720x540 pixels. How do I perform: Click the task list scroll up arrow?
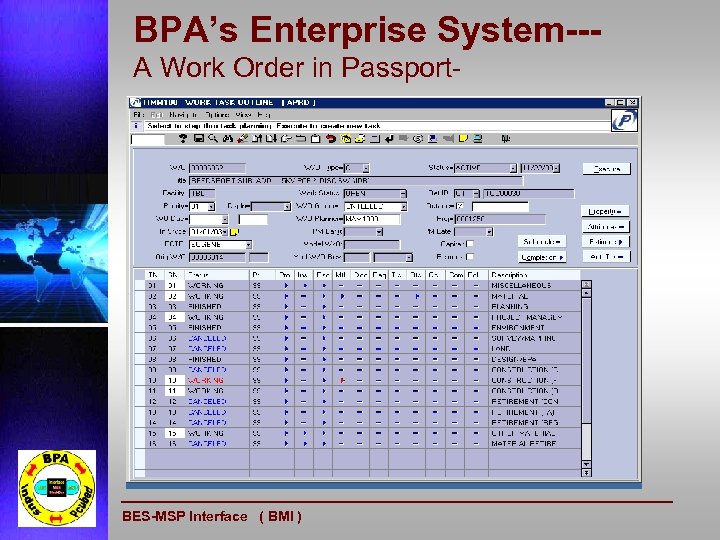pos(586,292)
